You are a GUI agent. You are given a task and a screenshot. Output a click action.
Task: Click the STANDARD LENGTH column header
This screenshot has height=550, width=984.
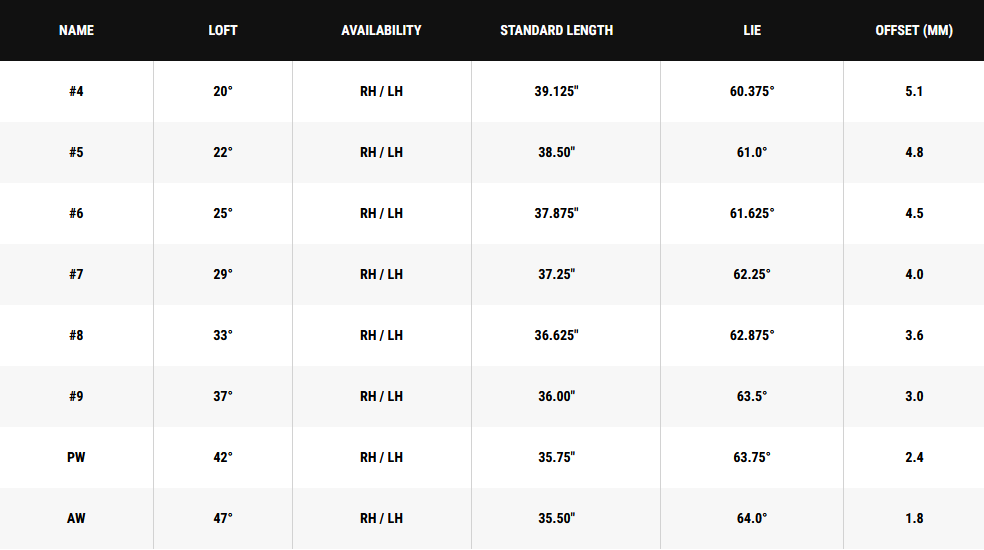click(x=556, y=30)
